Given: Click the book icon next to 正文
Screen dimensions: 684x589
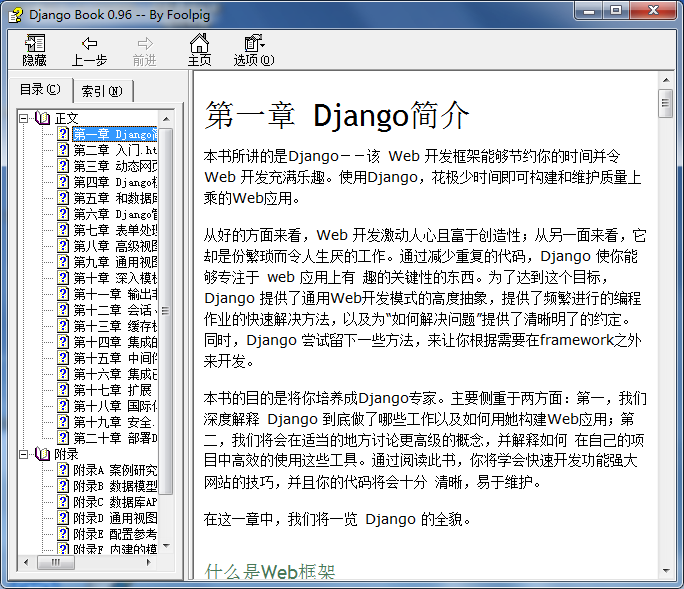Looking at the screenshot, I should tap(42, 118).
